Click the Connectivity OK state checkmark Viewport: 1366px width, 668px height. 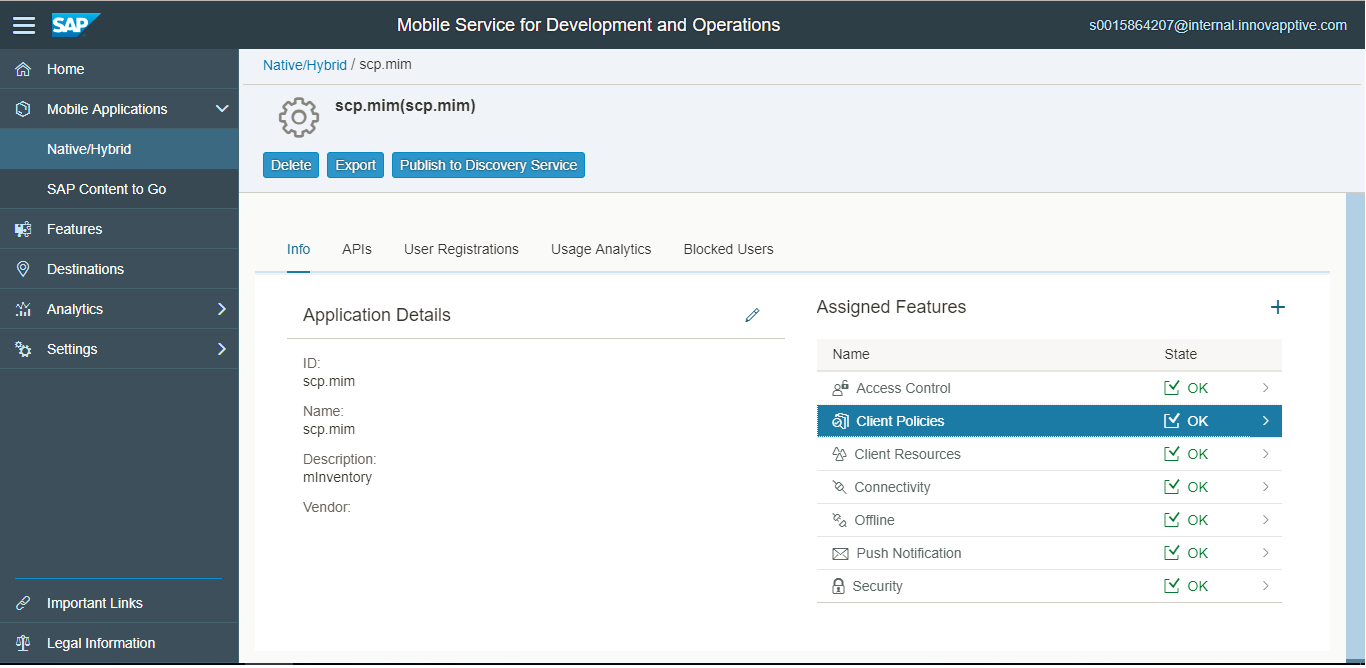tap(1172, 487)
